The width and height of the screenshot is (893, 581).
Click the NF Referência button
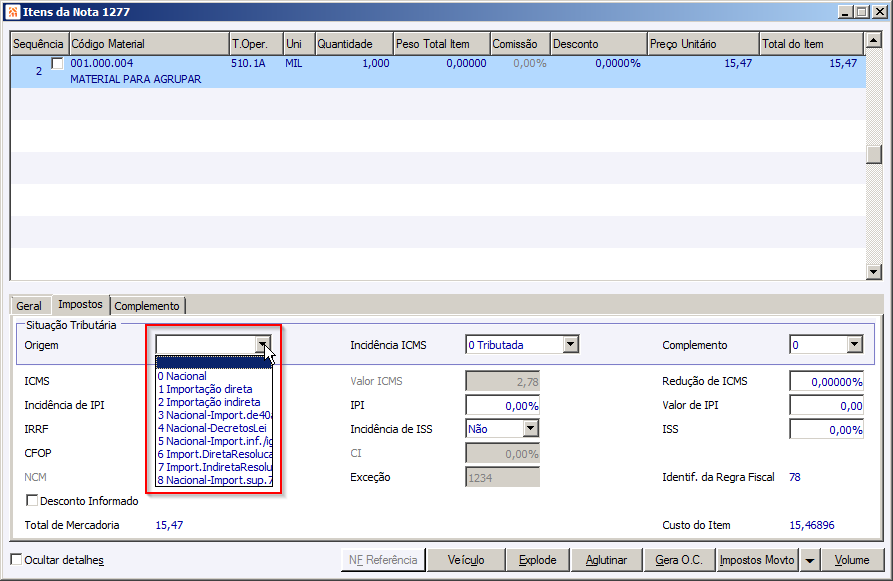[x=383, y=560]
